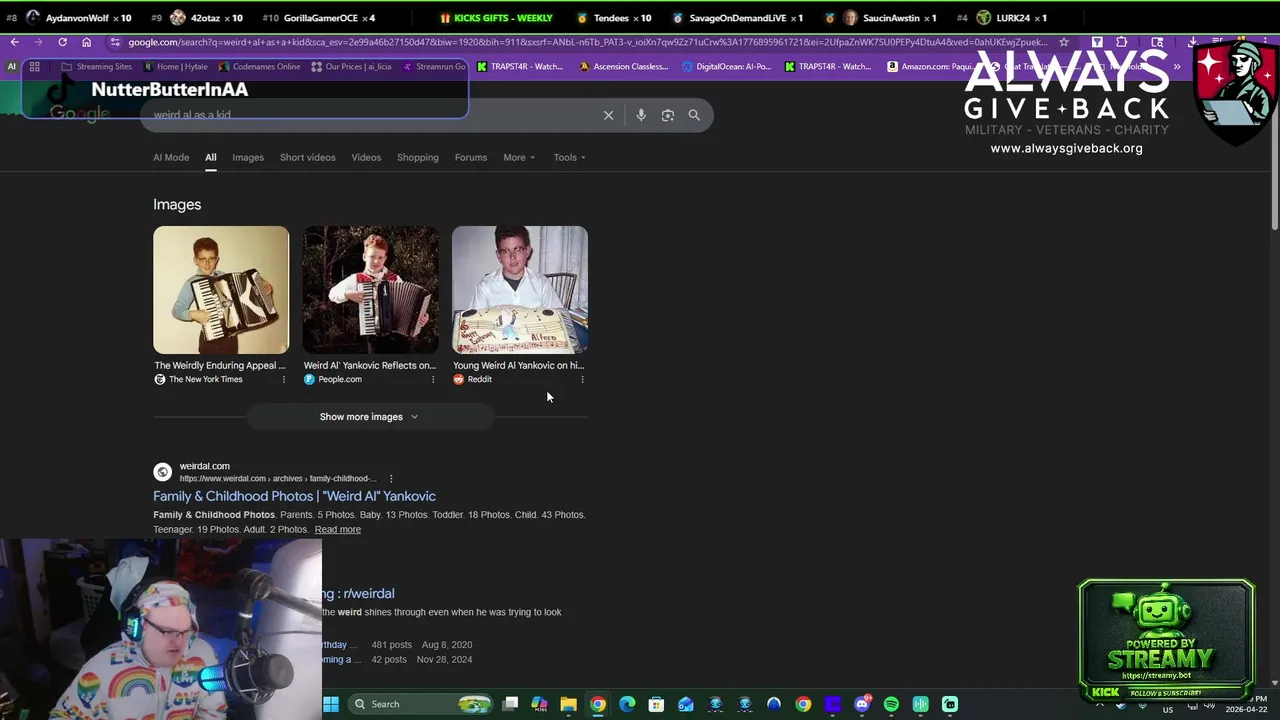Screen dimensions: 1280x720
Task: Click Read more in weirdal.com snippet
Action: [x=338, y=530]
